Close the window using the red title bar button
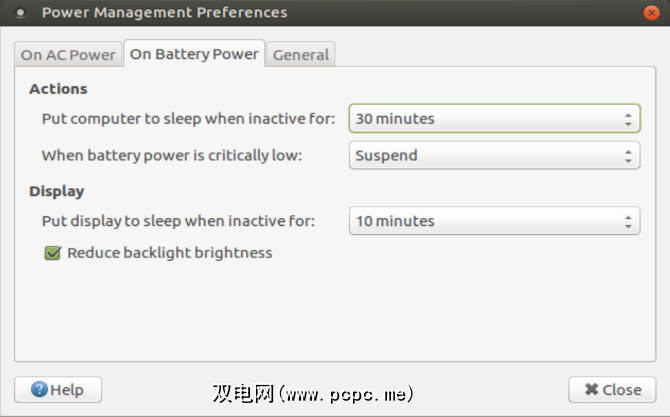Image resolution: width=670 pixels, height=417 pixels. (650, 13)
